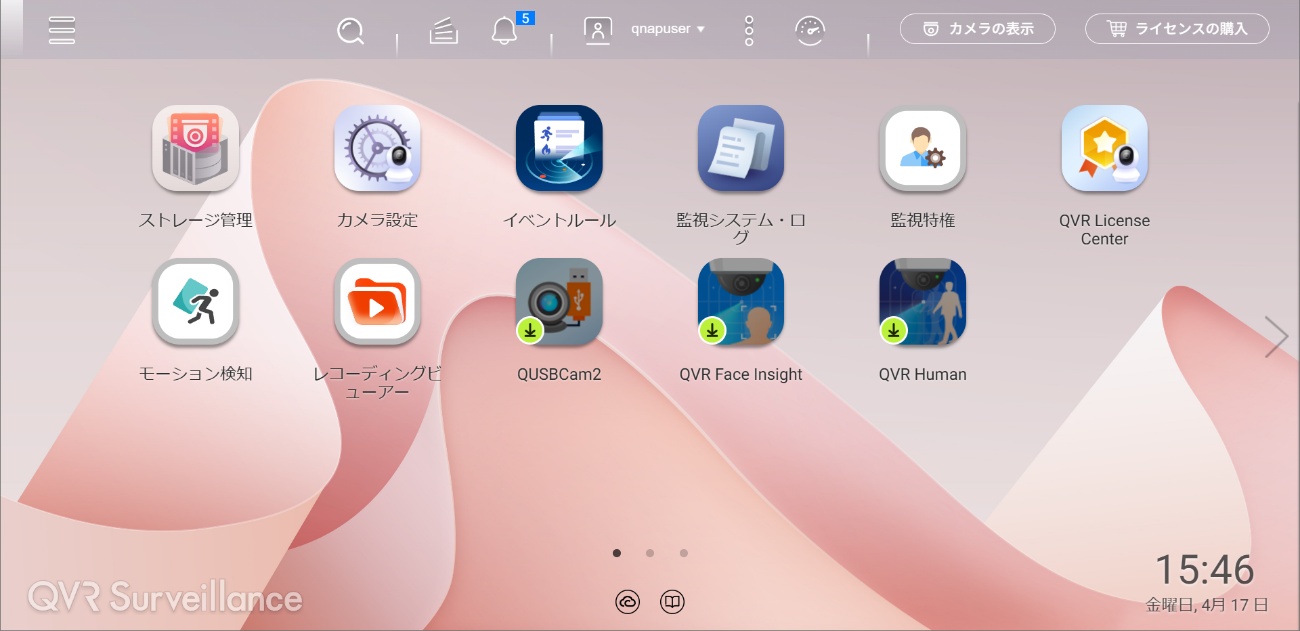
Task: Click the ライセンスの購入 button
Action: (x=1177, y=29)
